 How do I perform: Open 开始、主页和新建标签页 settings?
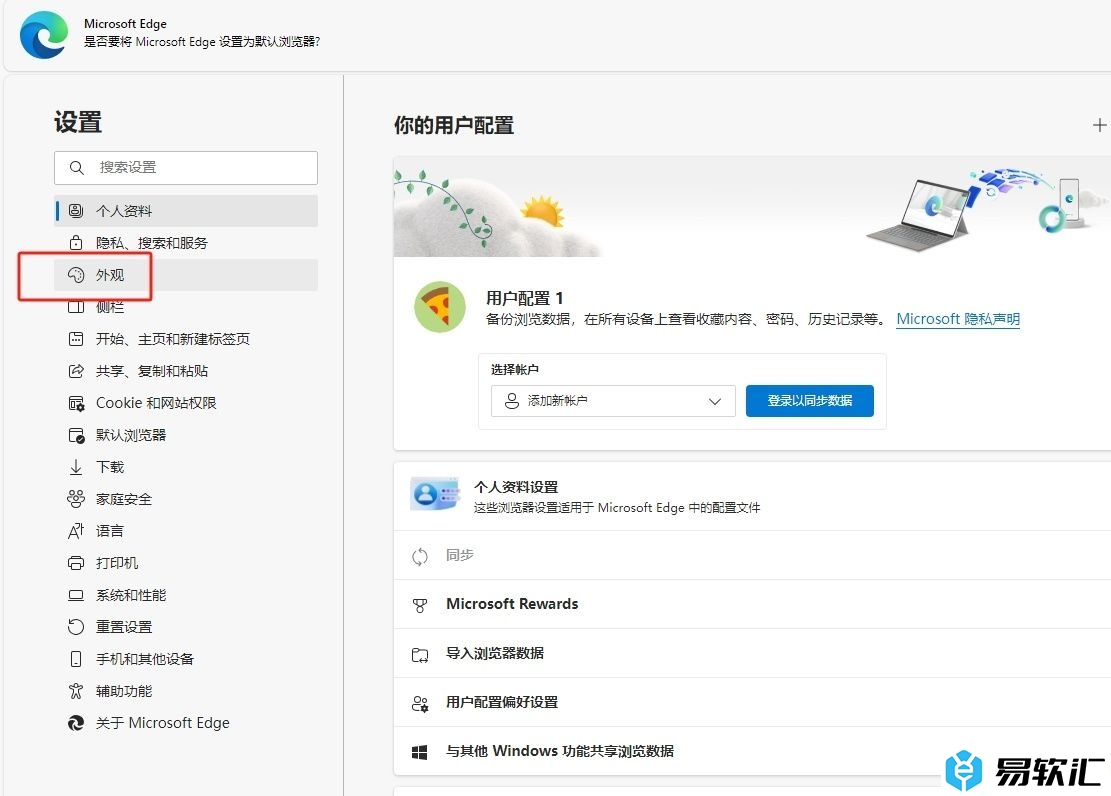click(186, 339)
